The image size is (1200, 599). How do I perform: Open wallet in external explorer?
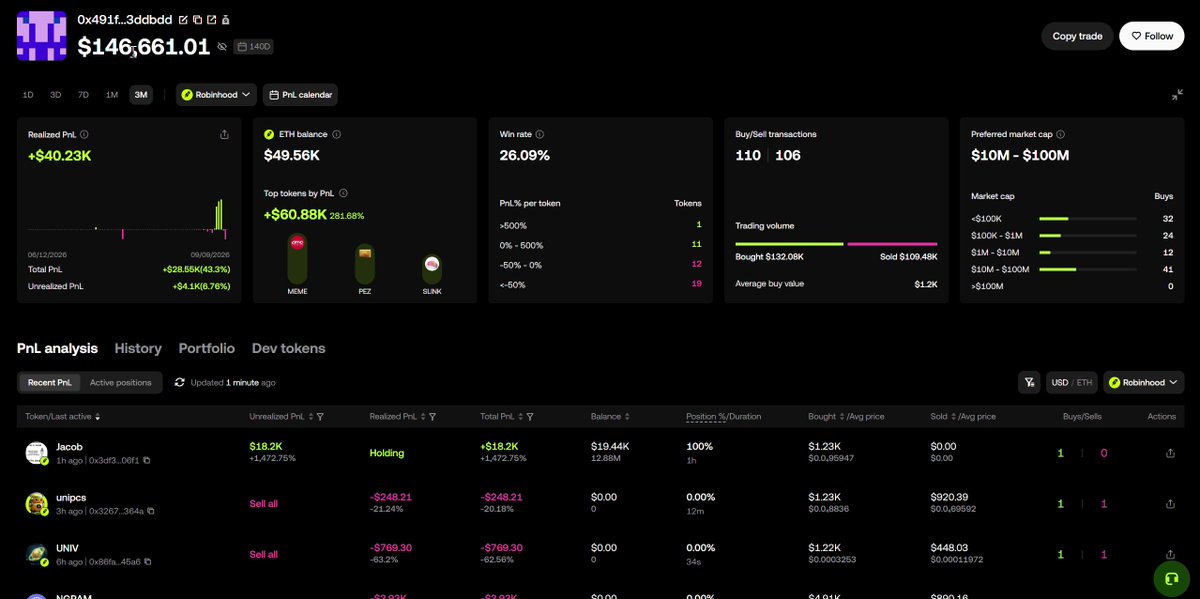click(211, 20)
